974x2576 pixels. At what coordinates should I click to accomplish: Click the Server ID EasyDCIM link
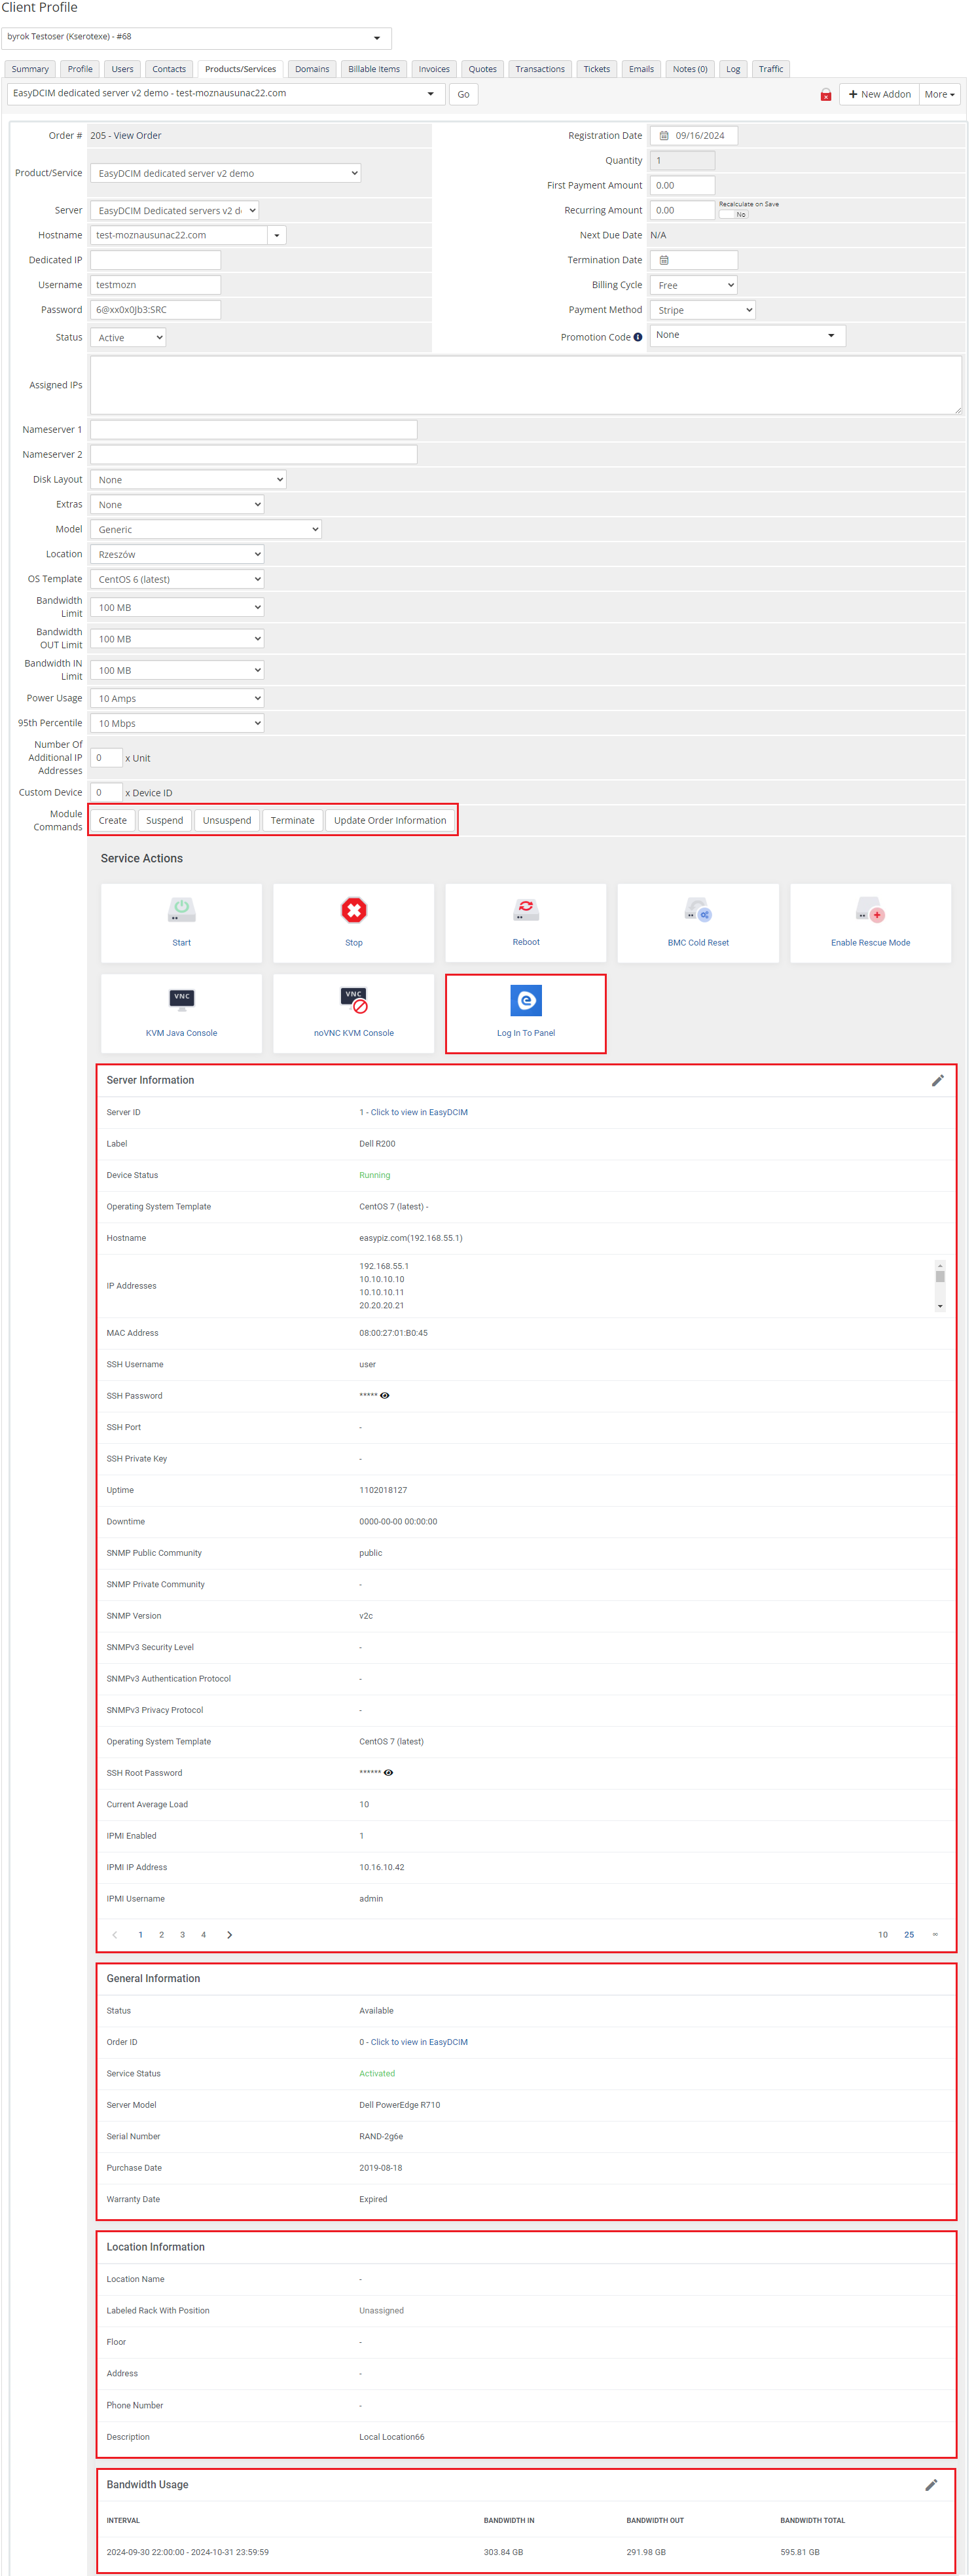413,1112
